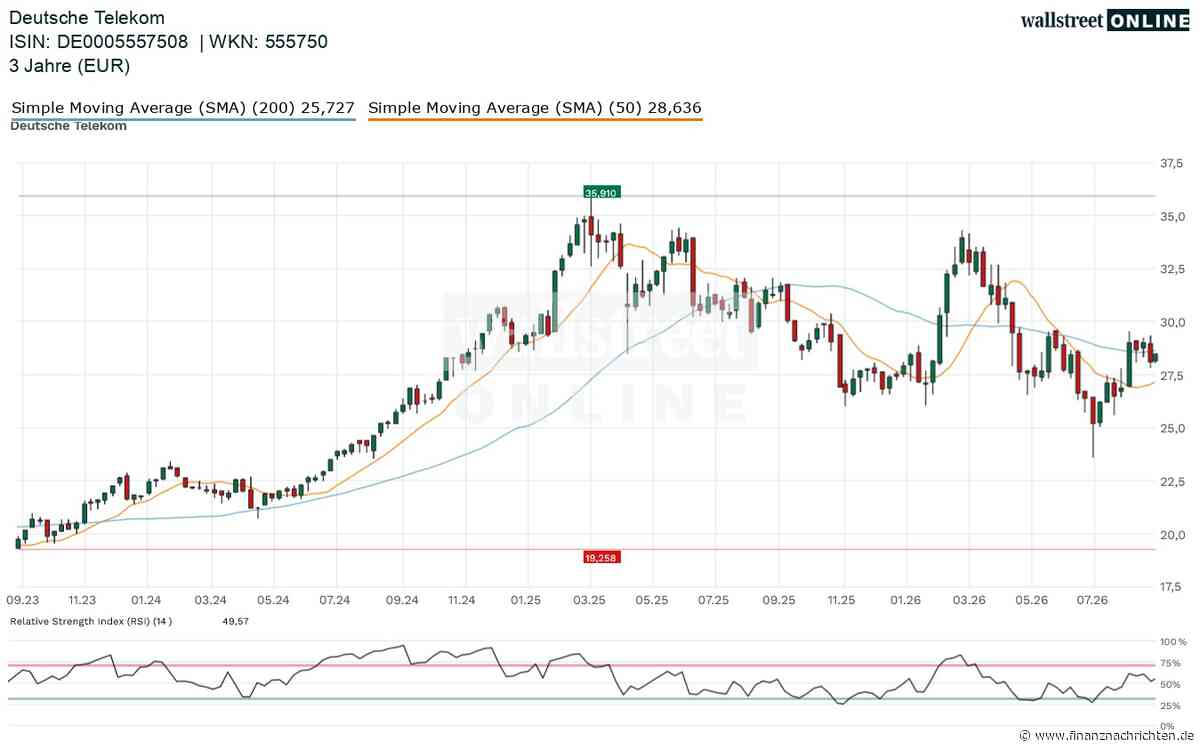Click the 22,5 price axis label

coord(1171,481)
